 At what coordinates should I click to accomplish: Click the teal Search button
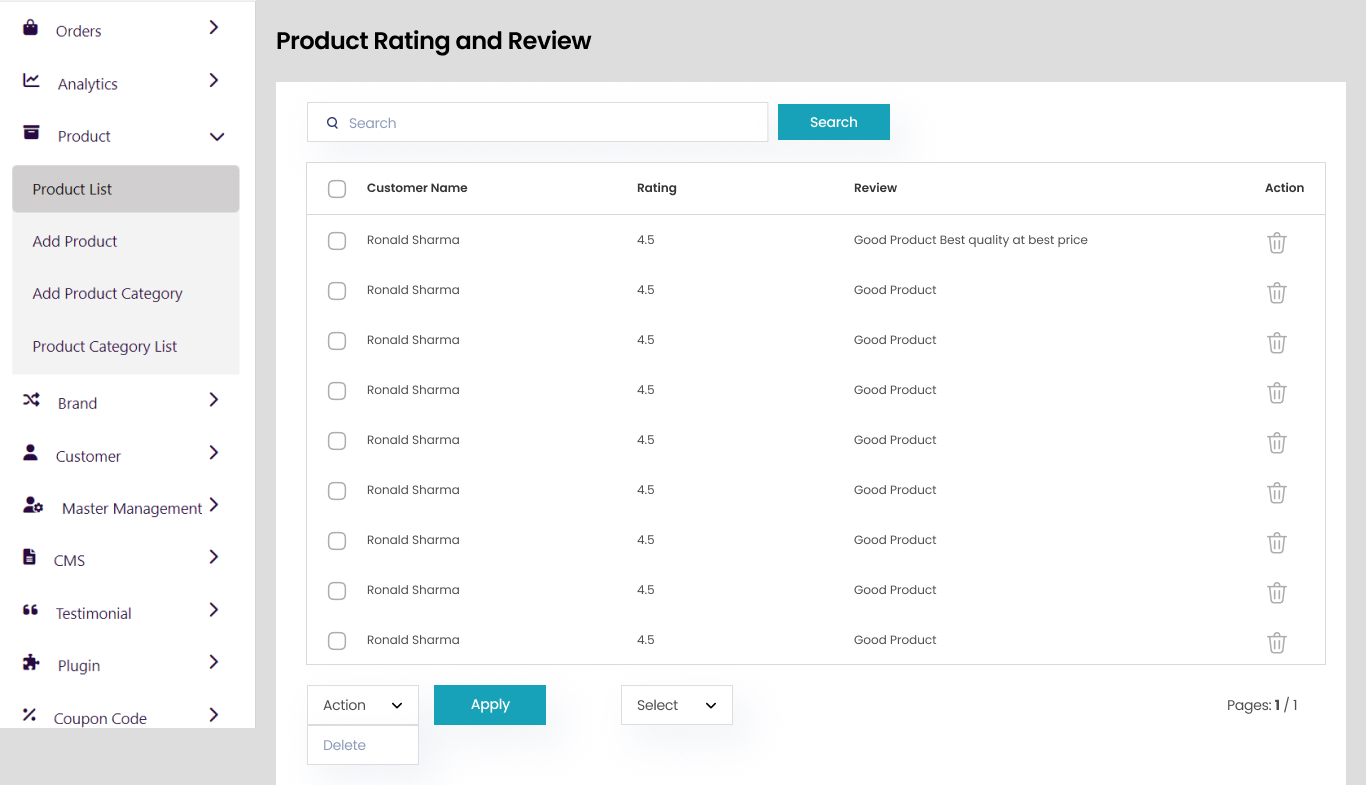point(834,122)
